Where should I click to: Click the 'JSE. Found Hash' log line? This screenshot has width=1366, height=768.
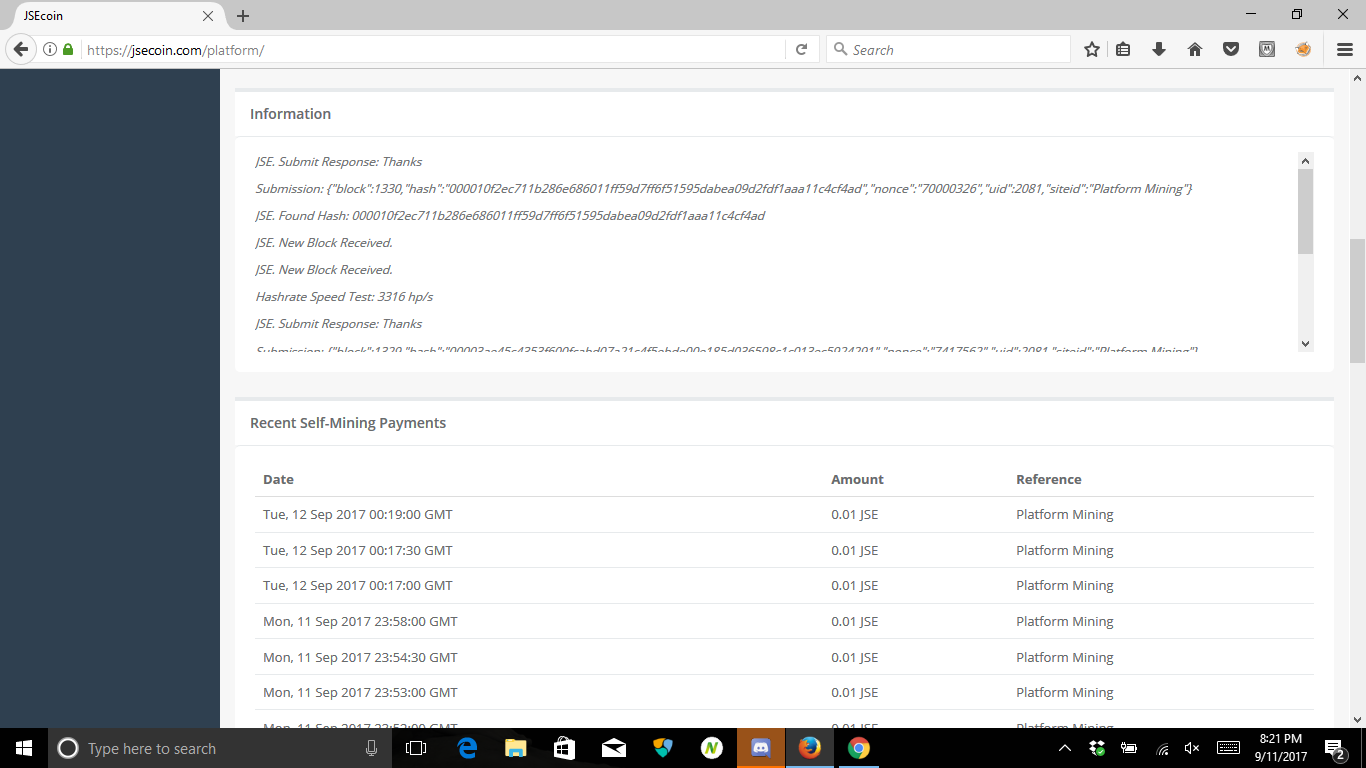(510, 216)
